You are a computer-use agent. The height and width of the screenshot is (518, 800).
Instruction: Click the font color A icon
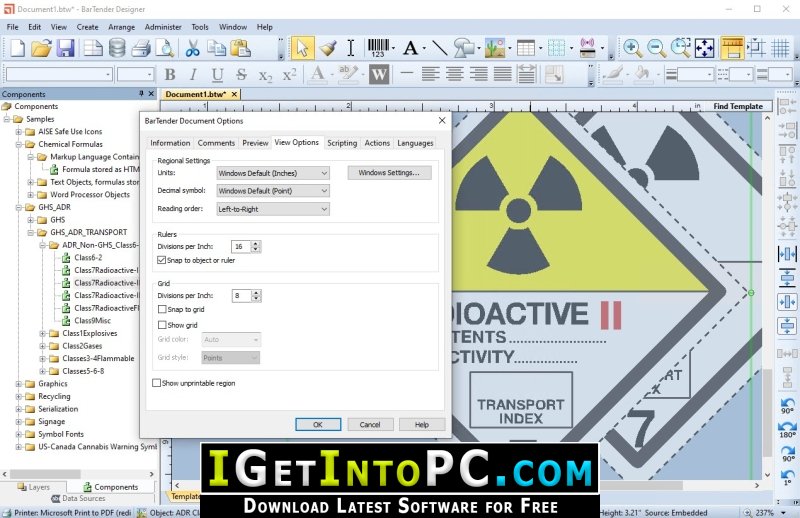click(x=317, y=75)
